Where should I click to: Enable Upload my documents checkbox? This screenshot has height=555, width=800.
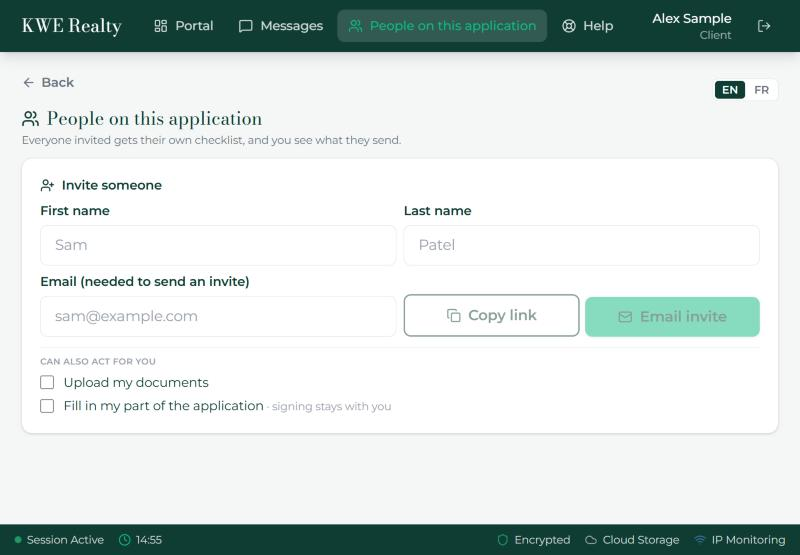pyautogui.click(x=47, y=383)
